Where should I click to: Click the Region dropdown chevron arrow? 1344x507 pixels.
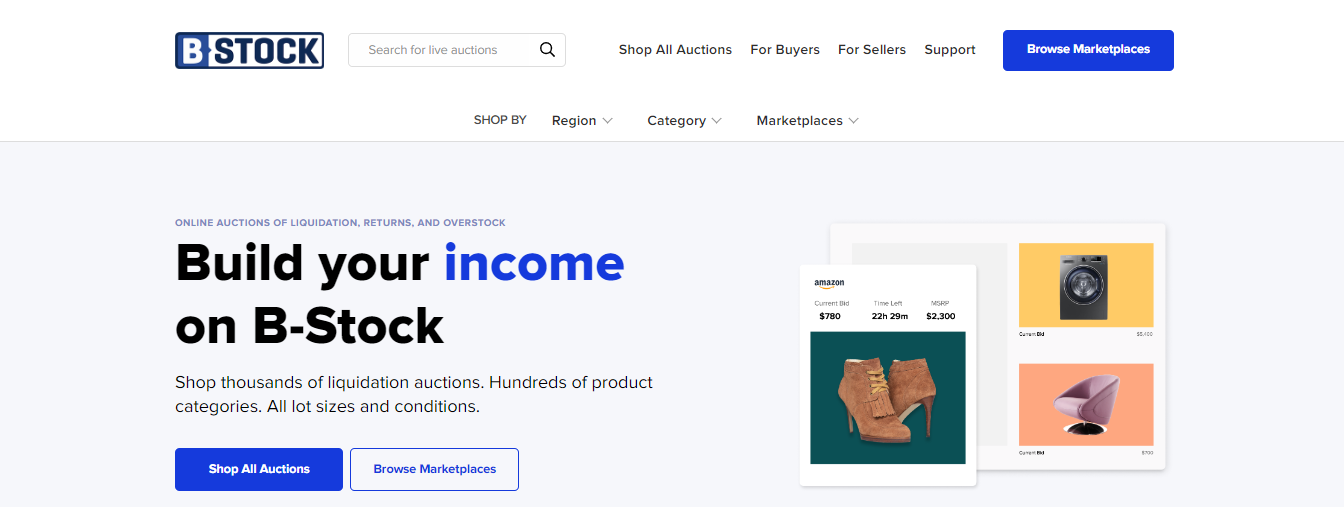[607, 121]
